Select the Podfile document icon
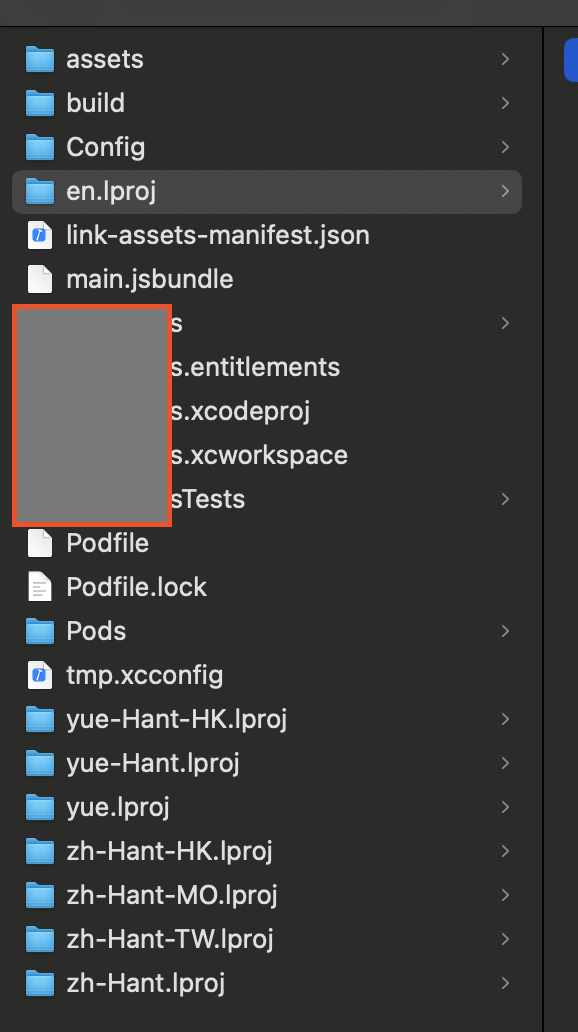Image resolution: width=578 pixels, height=1032 pixels. [x=39, y=543]
